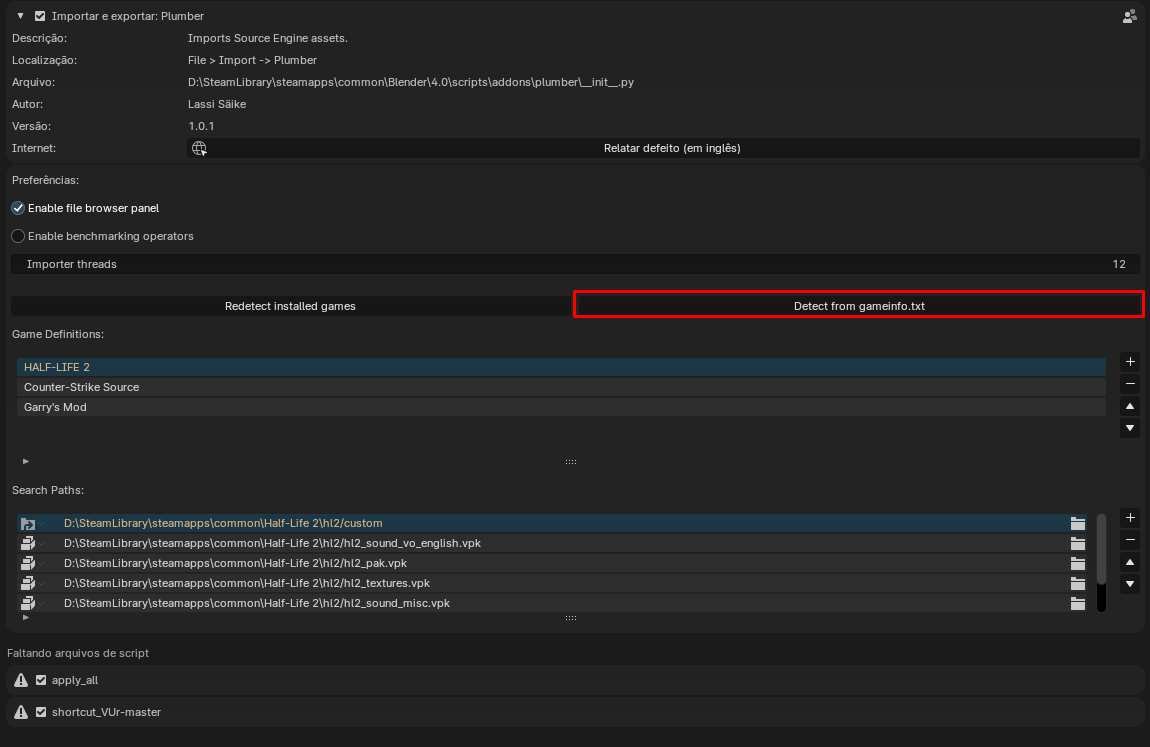The width and height of the screenshot is (1150, 747).
Task: Add a new search path with plus
Action: coord(1130,518)
